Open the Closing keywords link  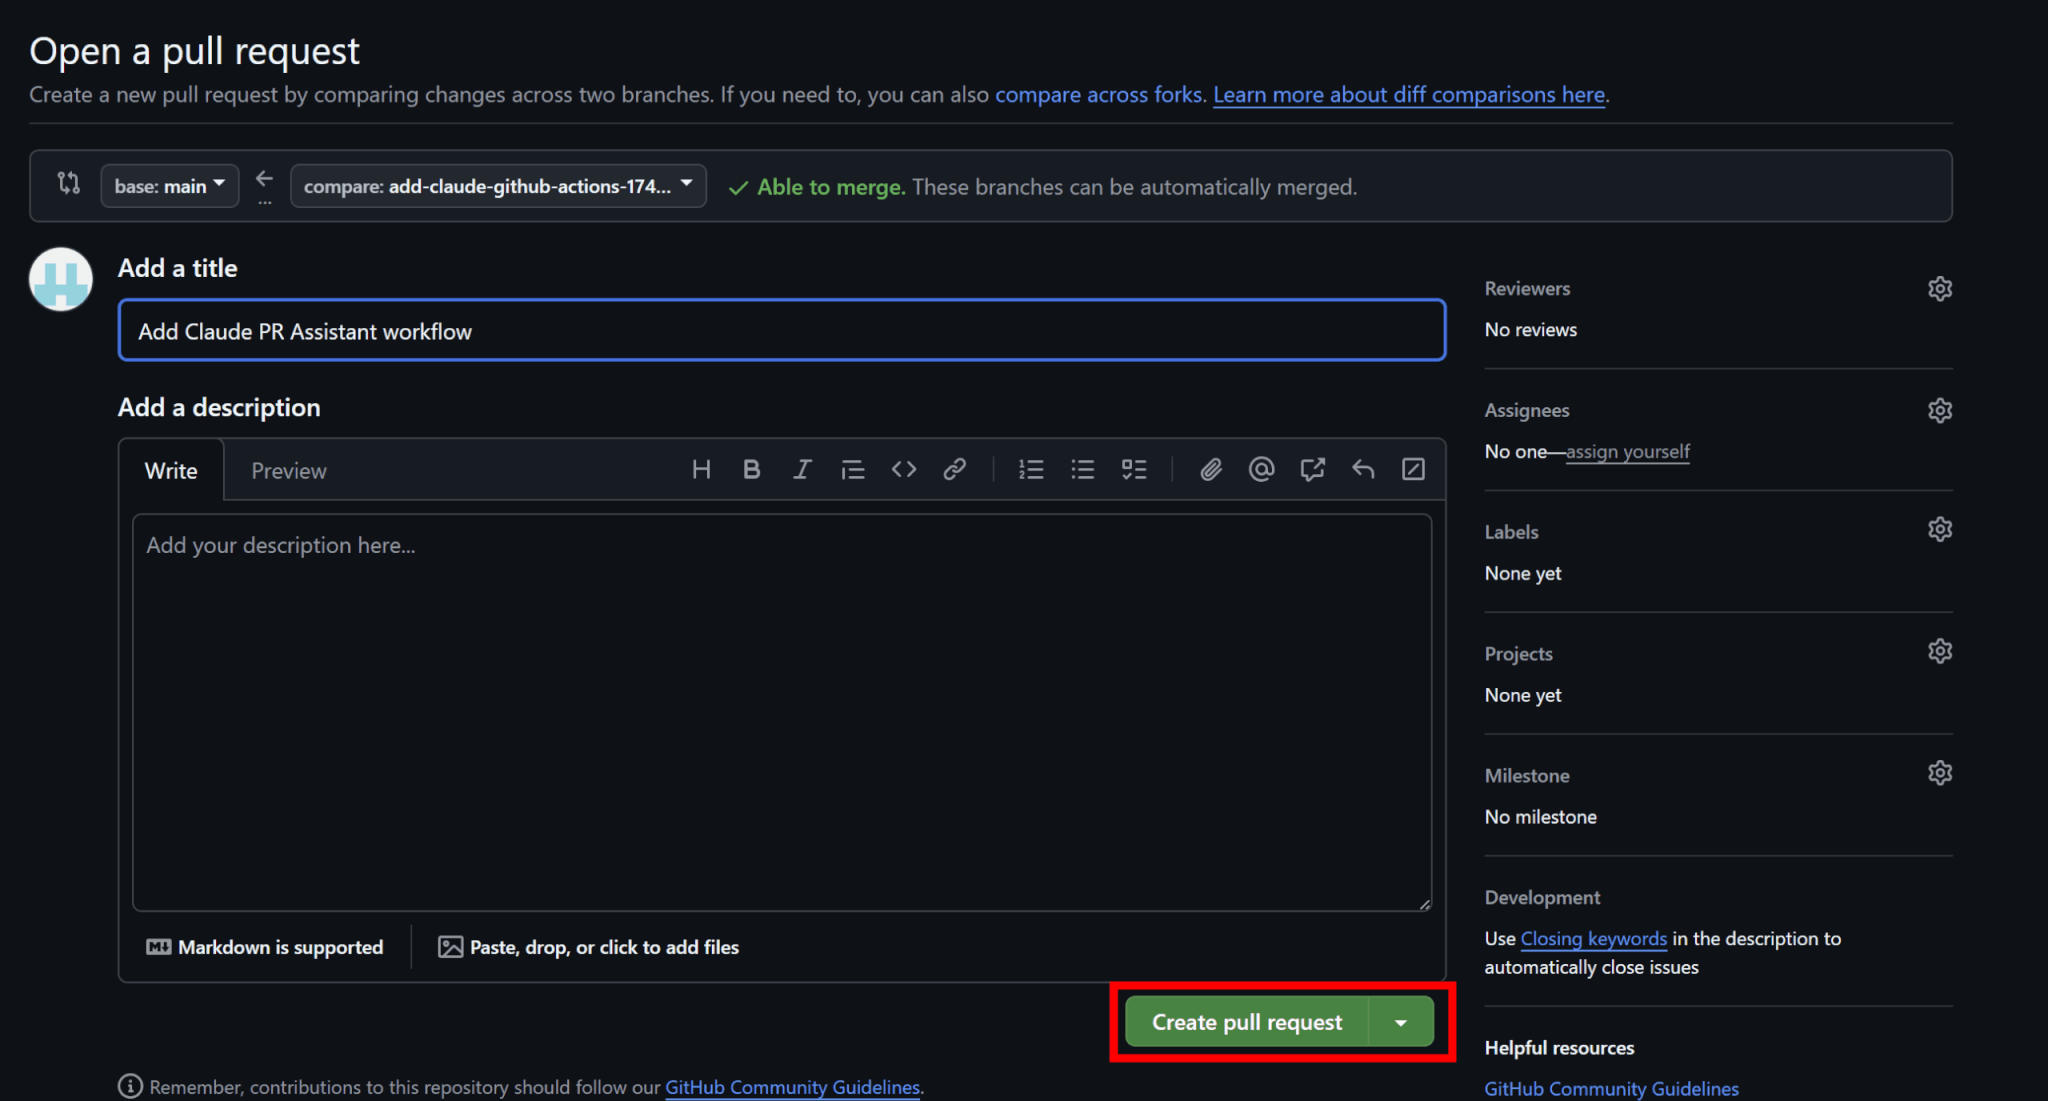[x=1594, y=939]
